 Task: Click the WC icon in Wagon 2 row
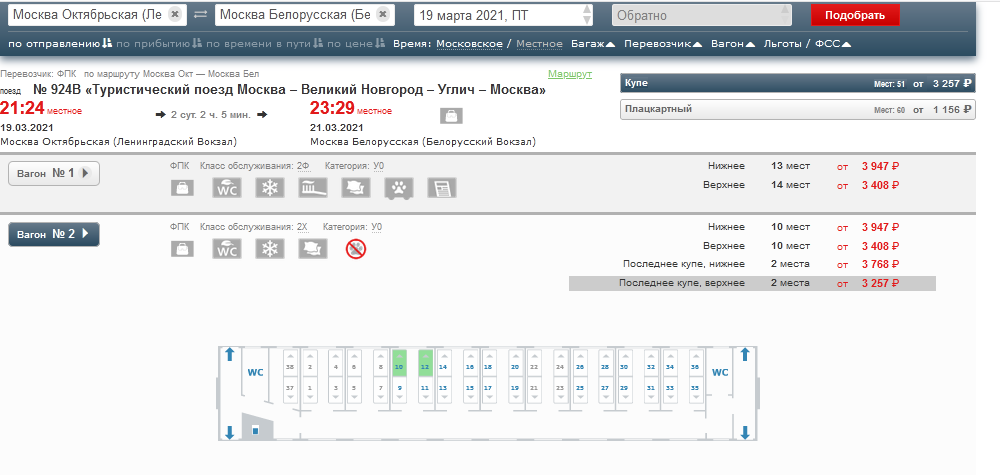click(226, 248)
